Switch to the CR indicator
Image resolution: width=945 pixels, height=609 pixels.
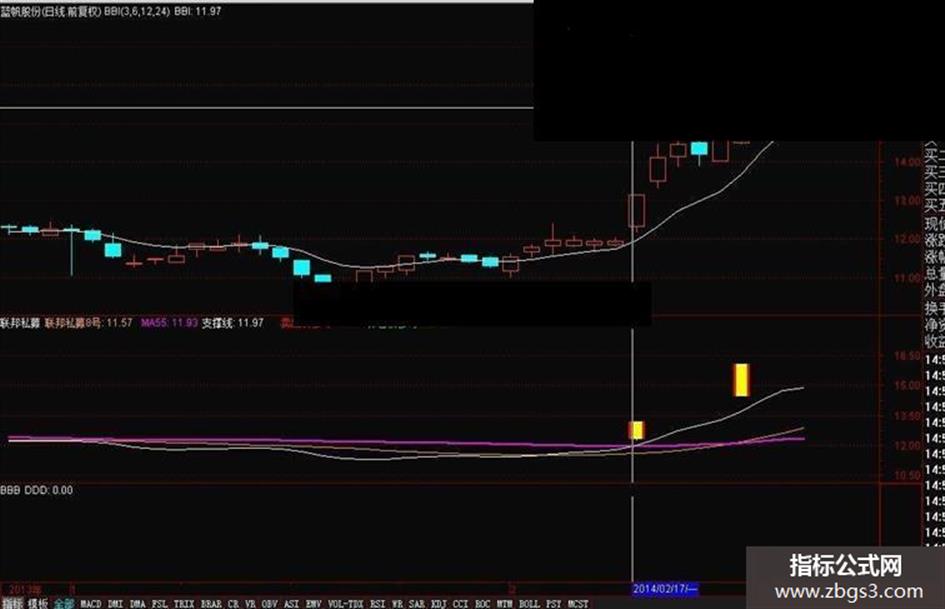(233, 604)
